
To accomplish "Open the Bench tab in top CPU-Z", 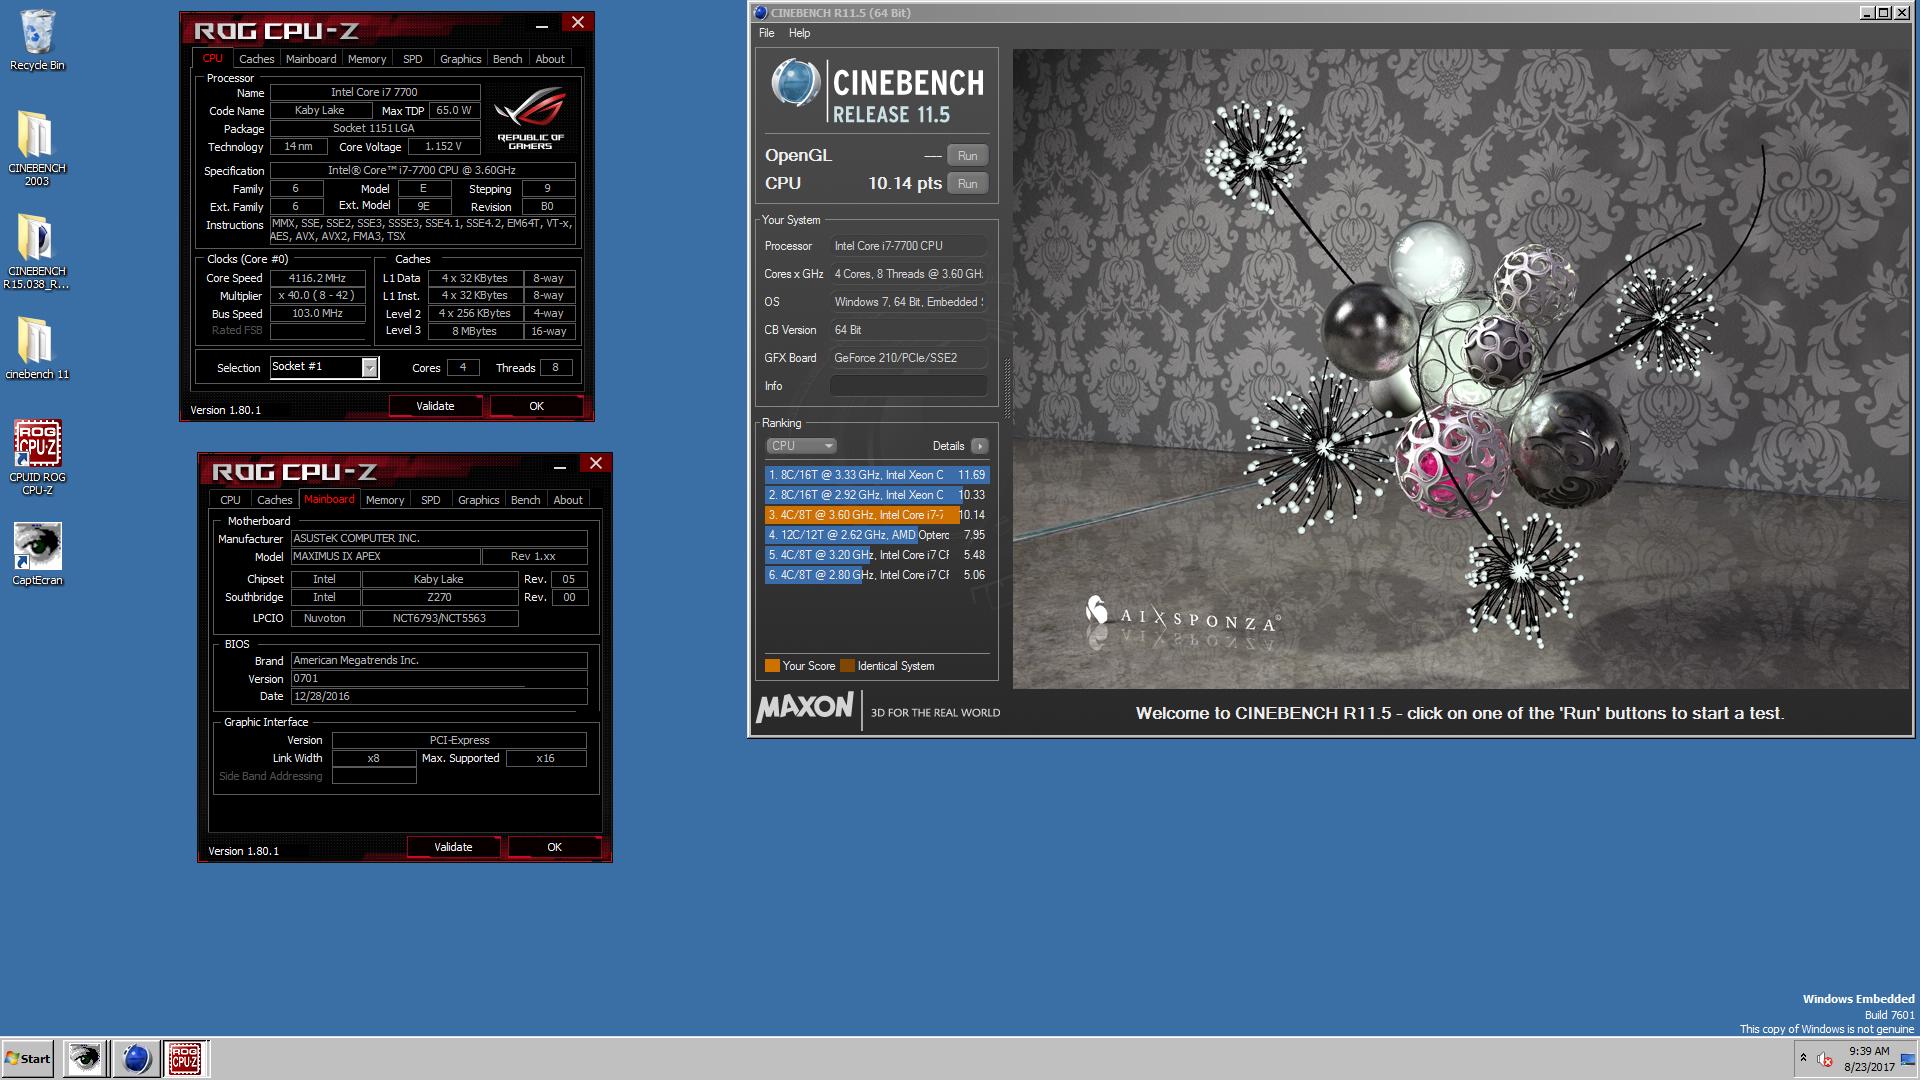I will point(507,59).
